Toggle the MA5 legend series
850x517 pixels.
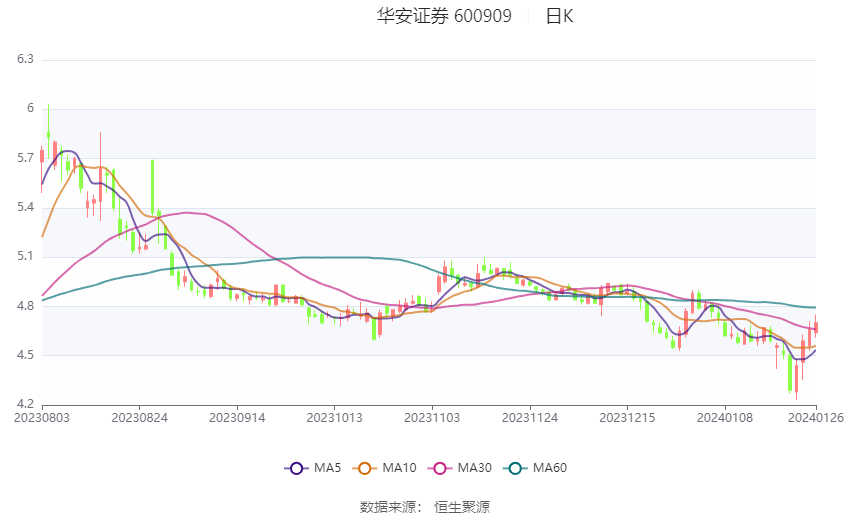[313, 468]
